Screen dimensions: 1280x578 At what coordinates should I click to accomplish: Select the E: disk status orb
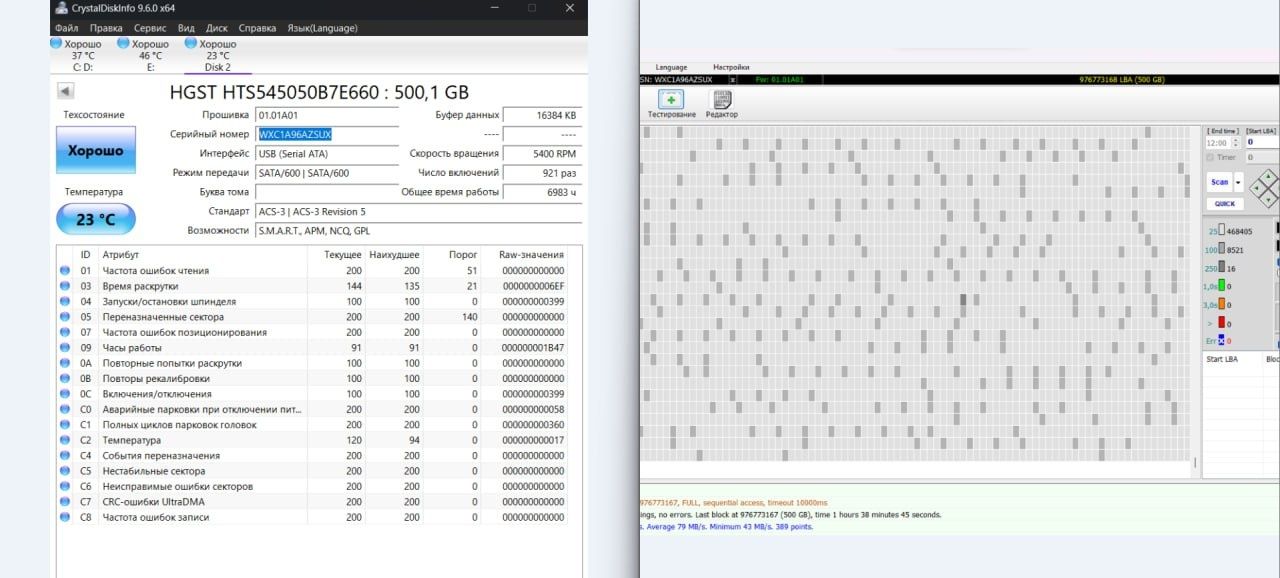[123, 44]
